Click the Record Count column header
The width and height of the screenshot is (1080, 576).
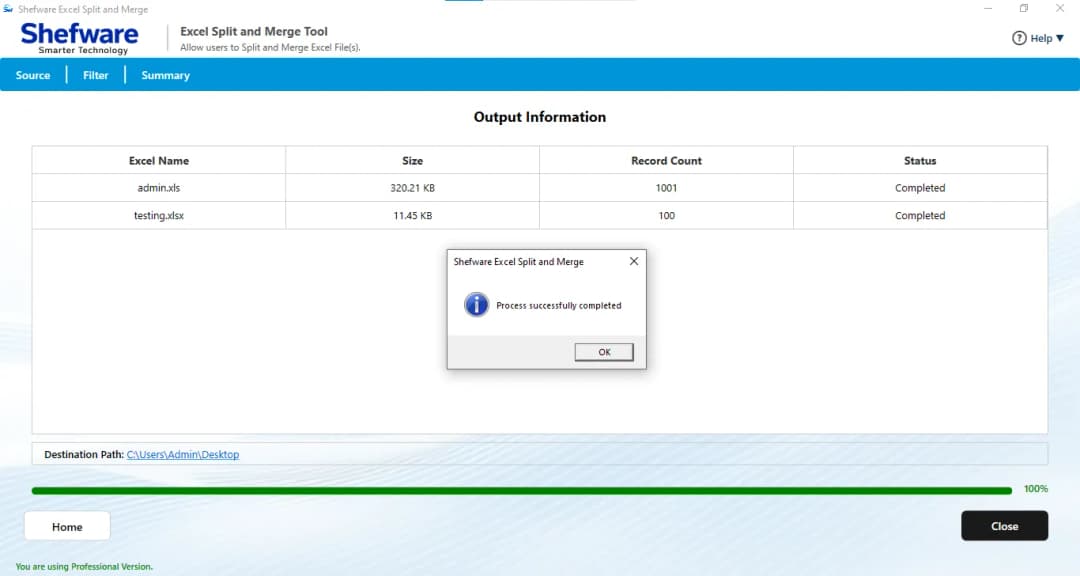click(x=666, y=161)
